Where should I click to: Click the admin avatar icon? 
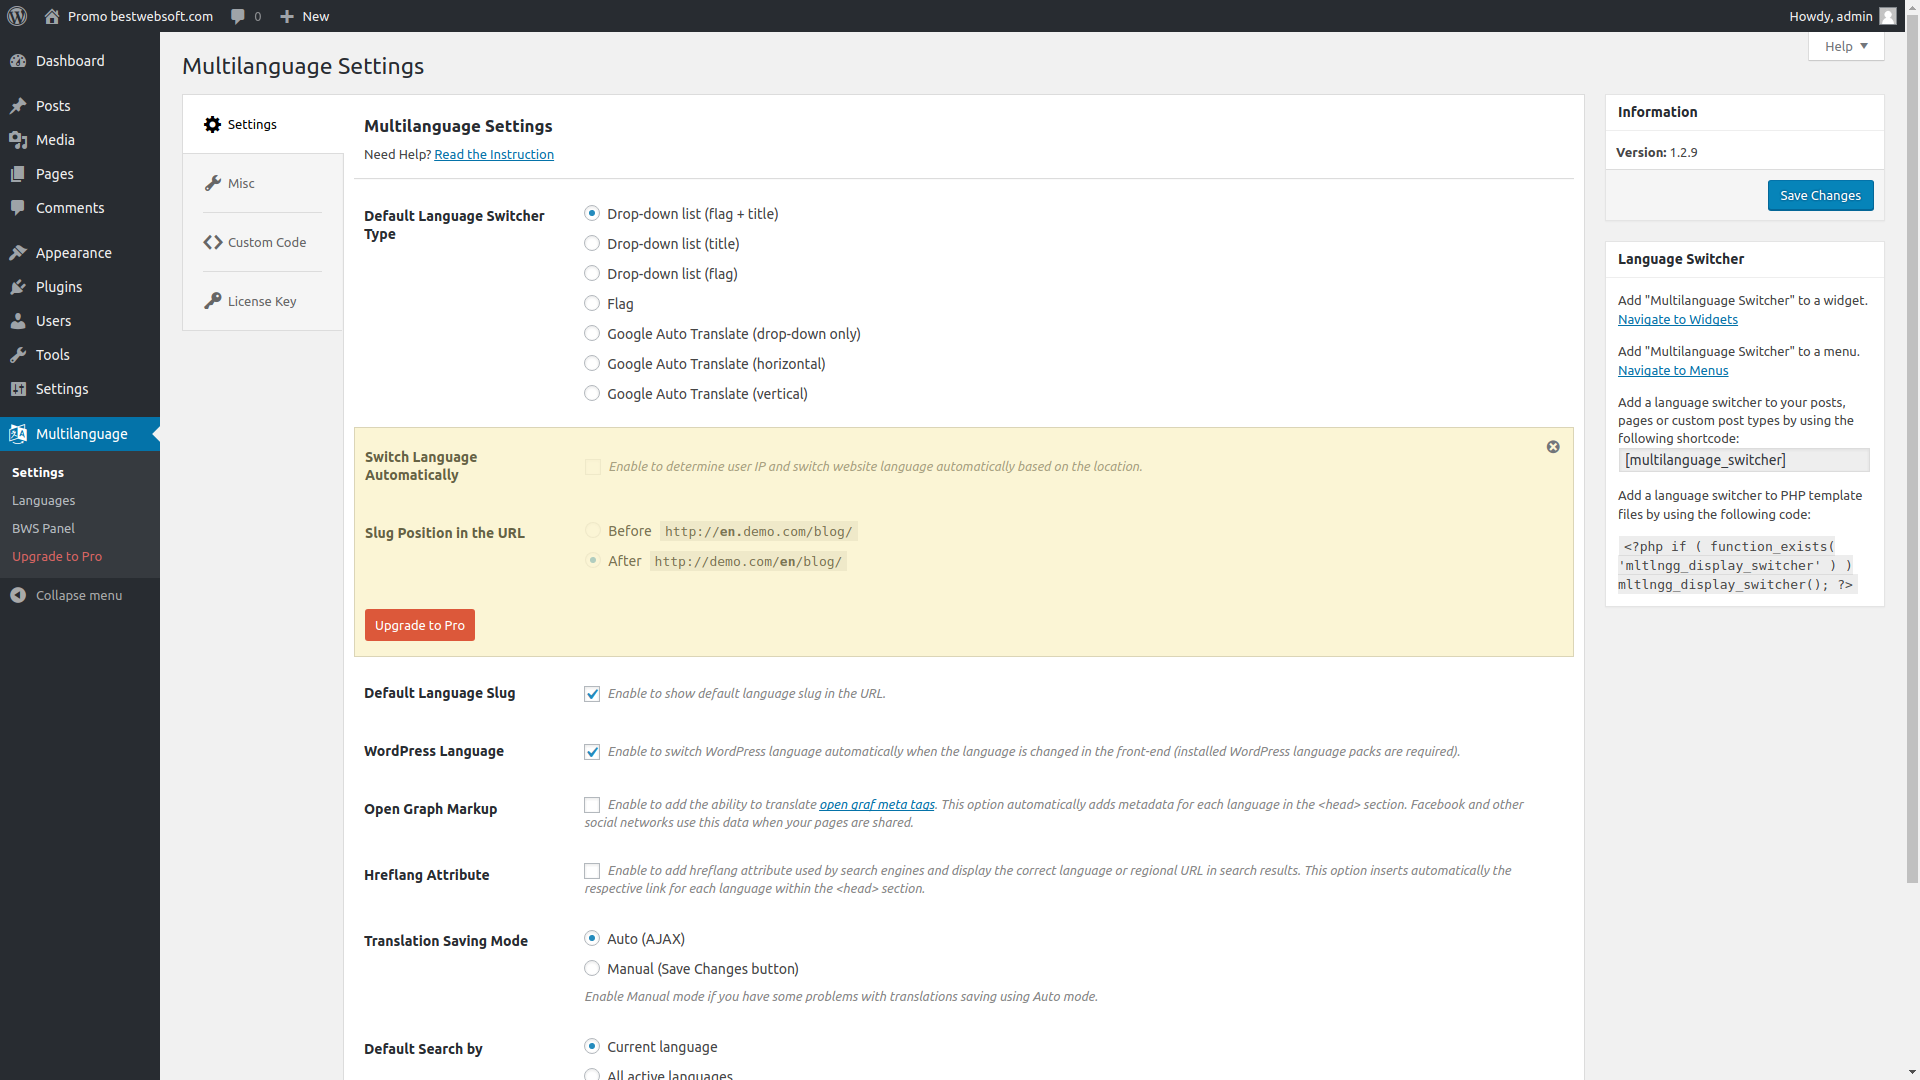[x=1888, y=16]
